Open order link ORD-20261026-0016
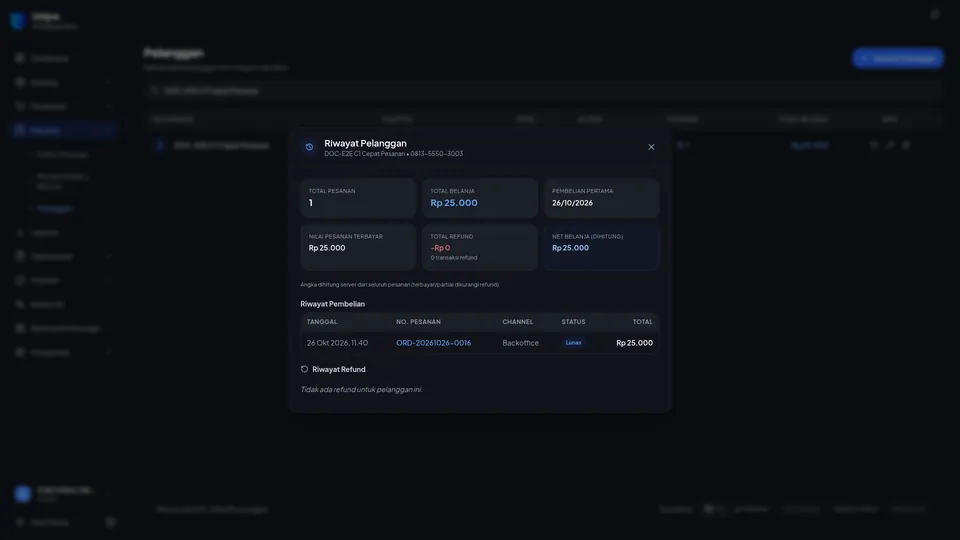 [x=433, y=343]
